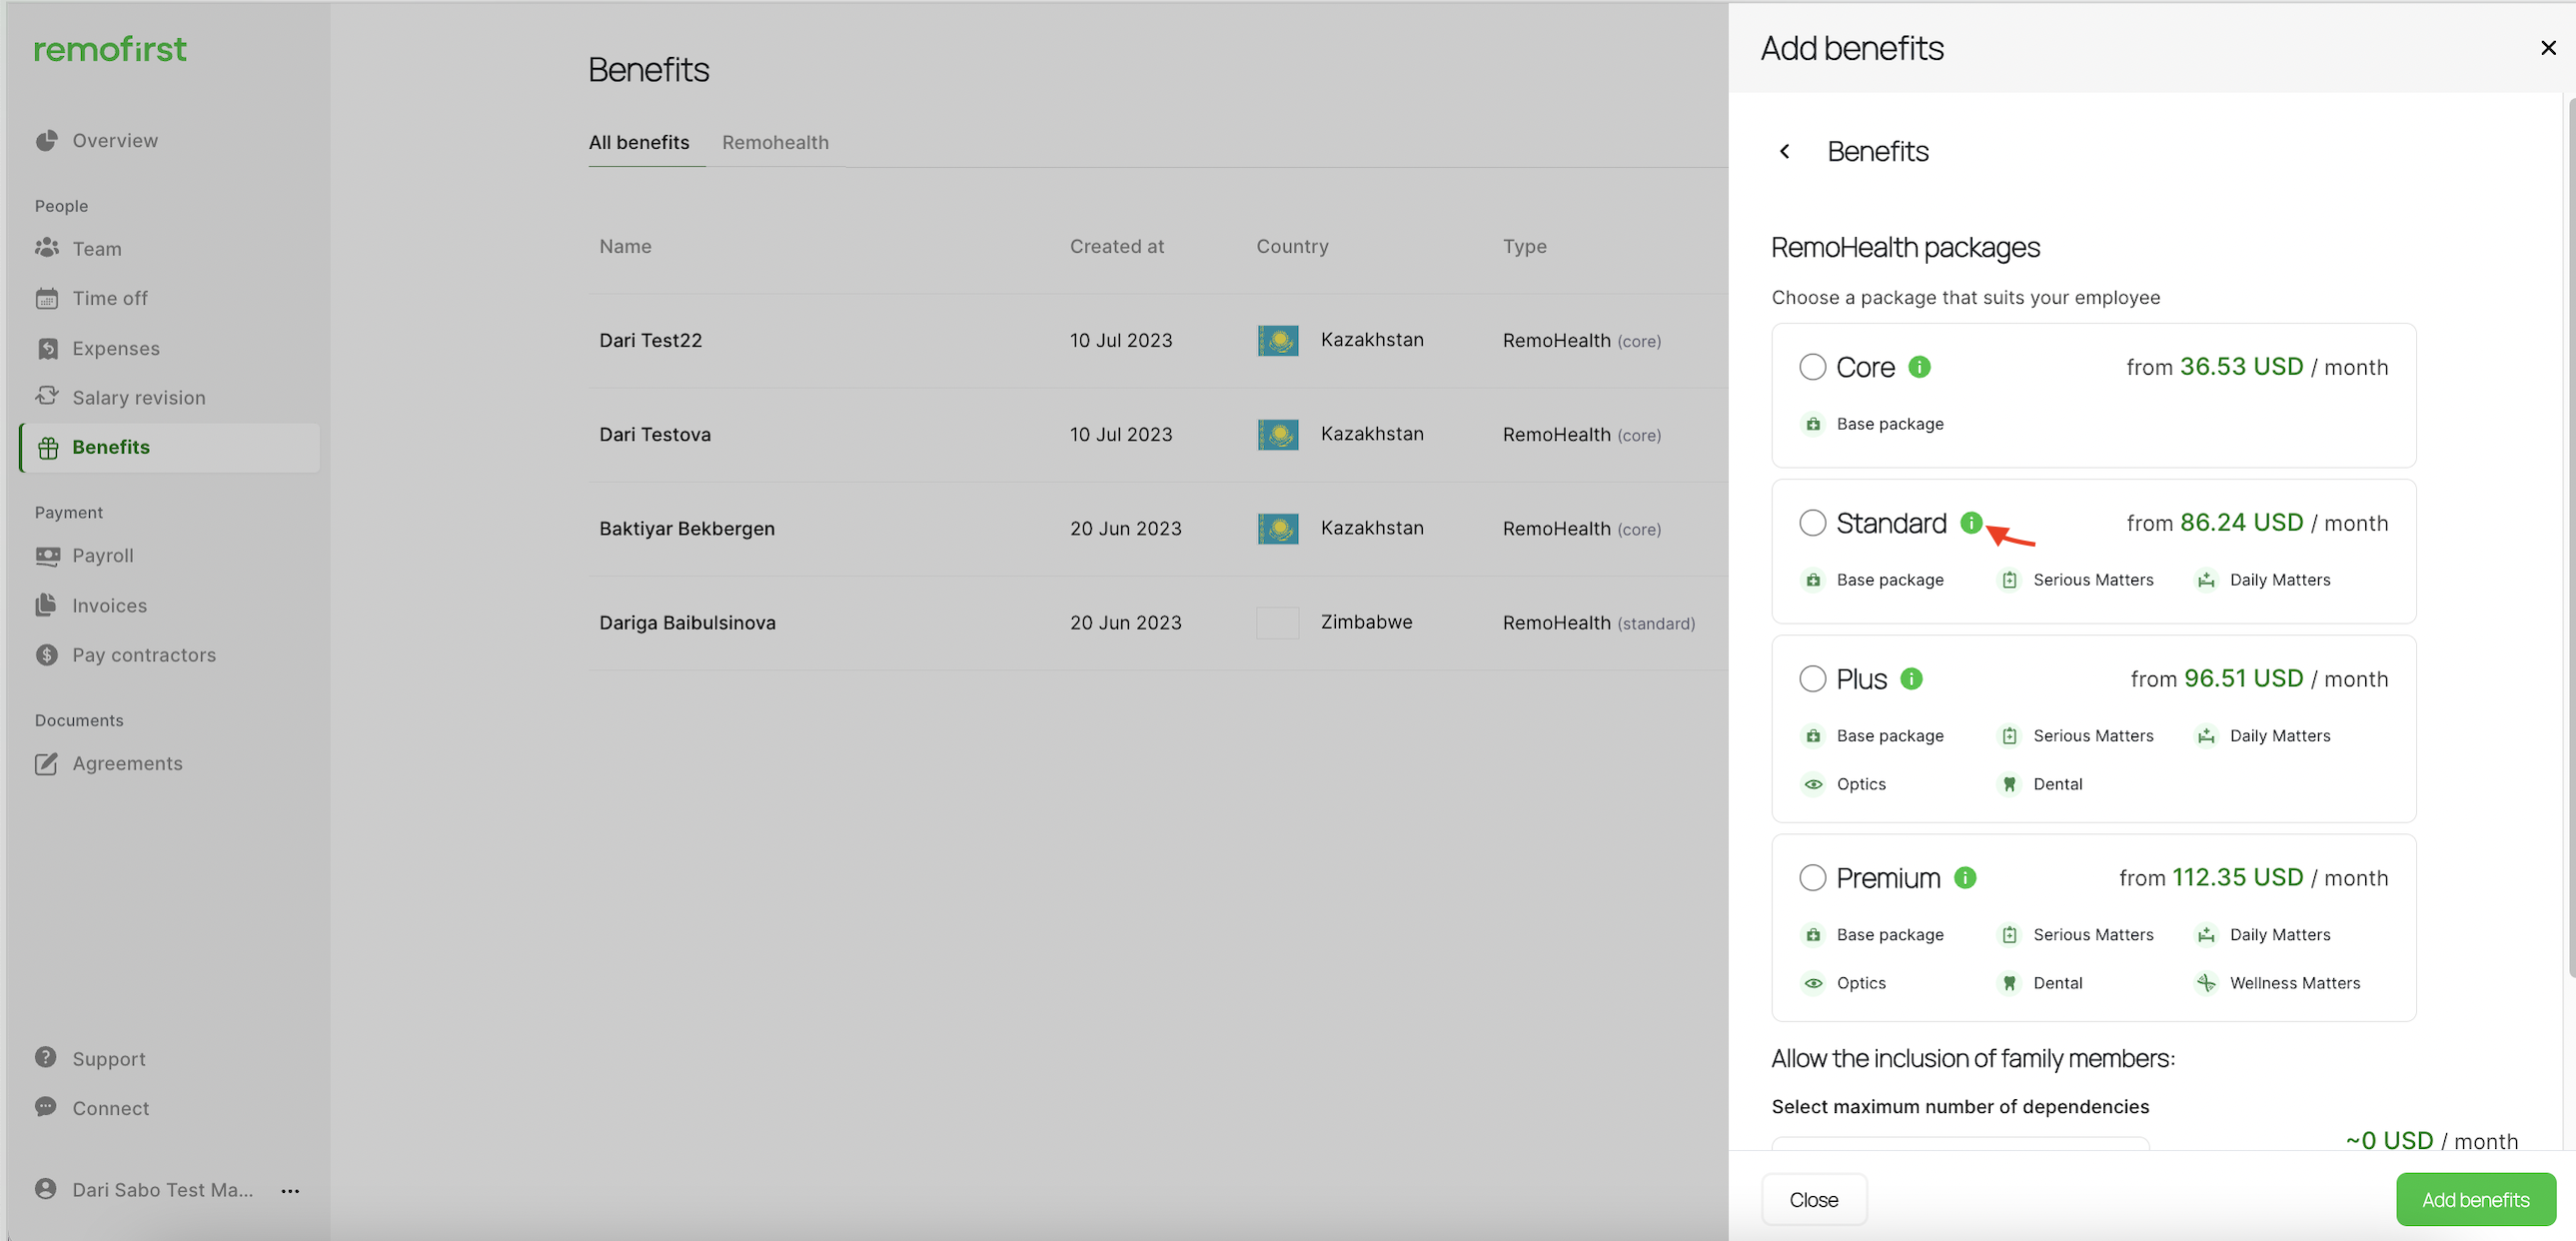Select the Core package radio button
This screenshot has width=2576, height=1241.
1812,367
